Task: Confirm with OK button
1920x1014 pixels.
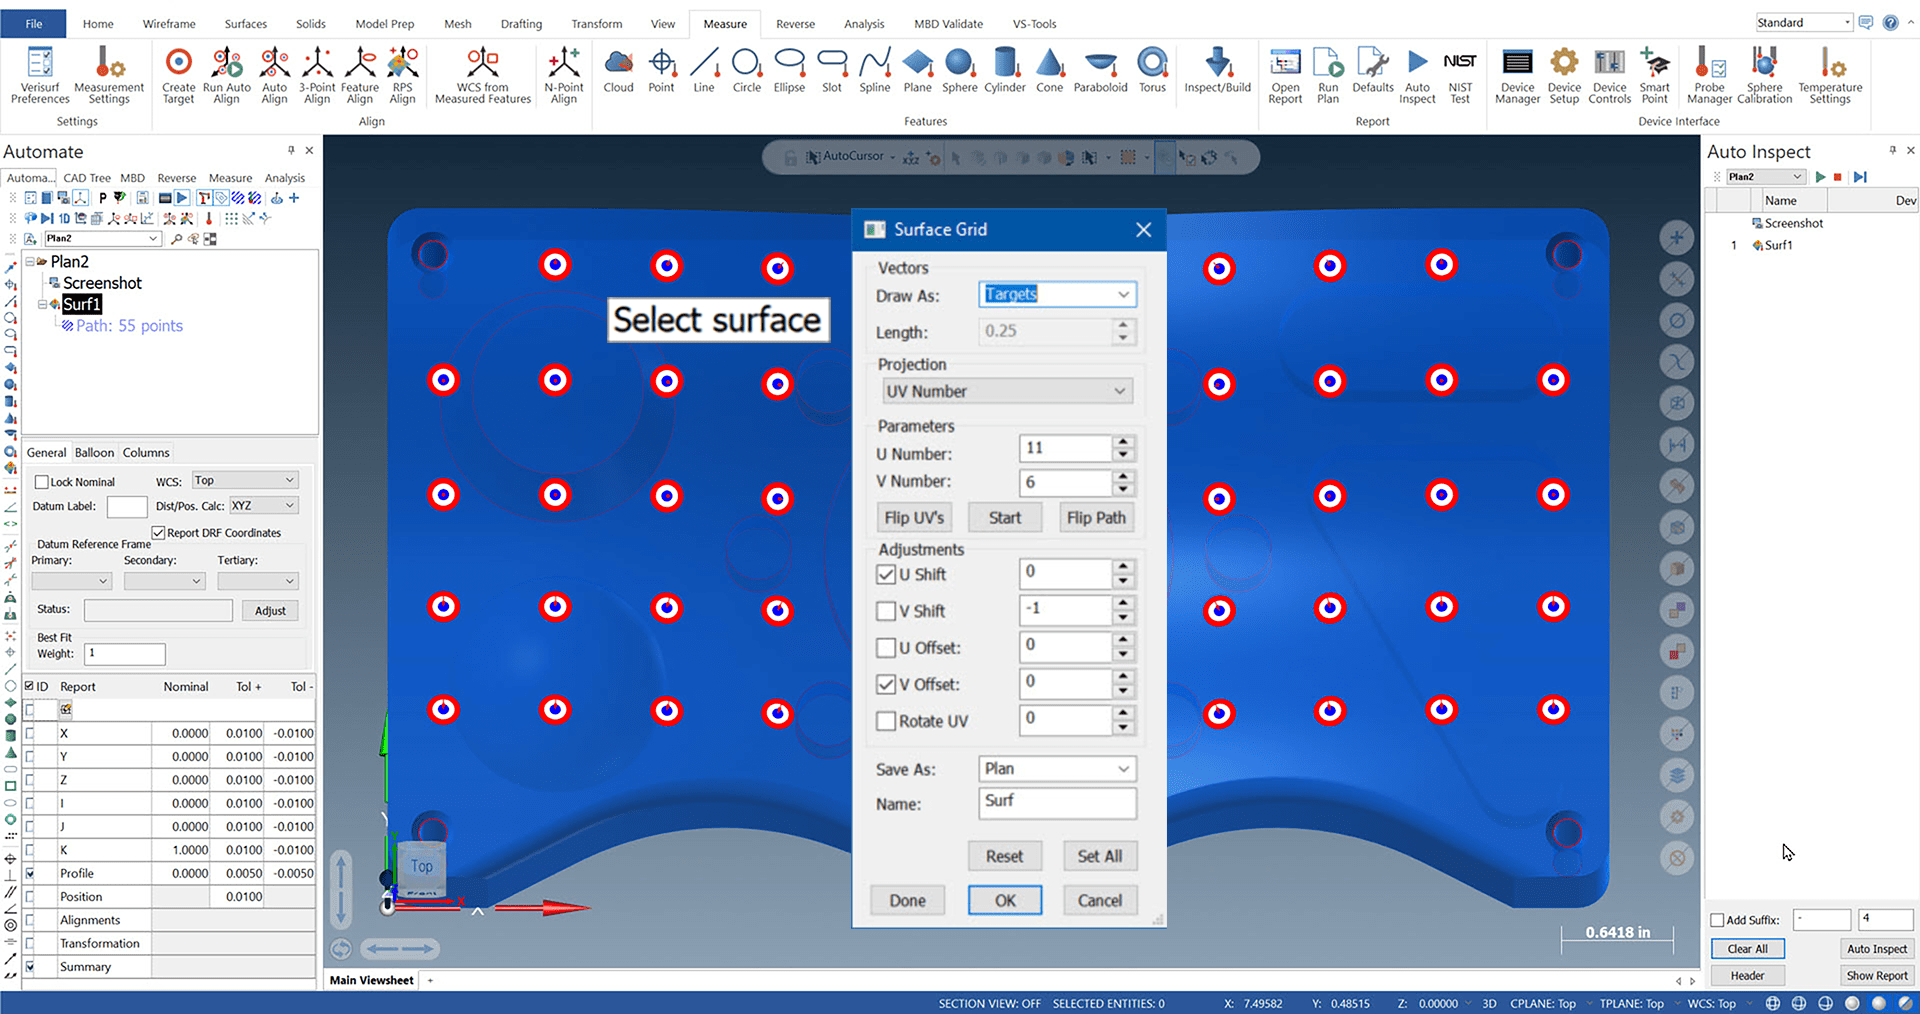Action: point(1005,900)
